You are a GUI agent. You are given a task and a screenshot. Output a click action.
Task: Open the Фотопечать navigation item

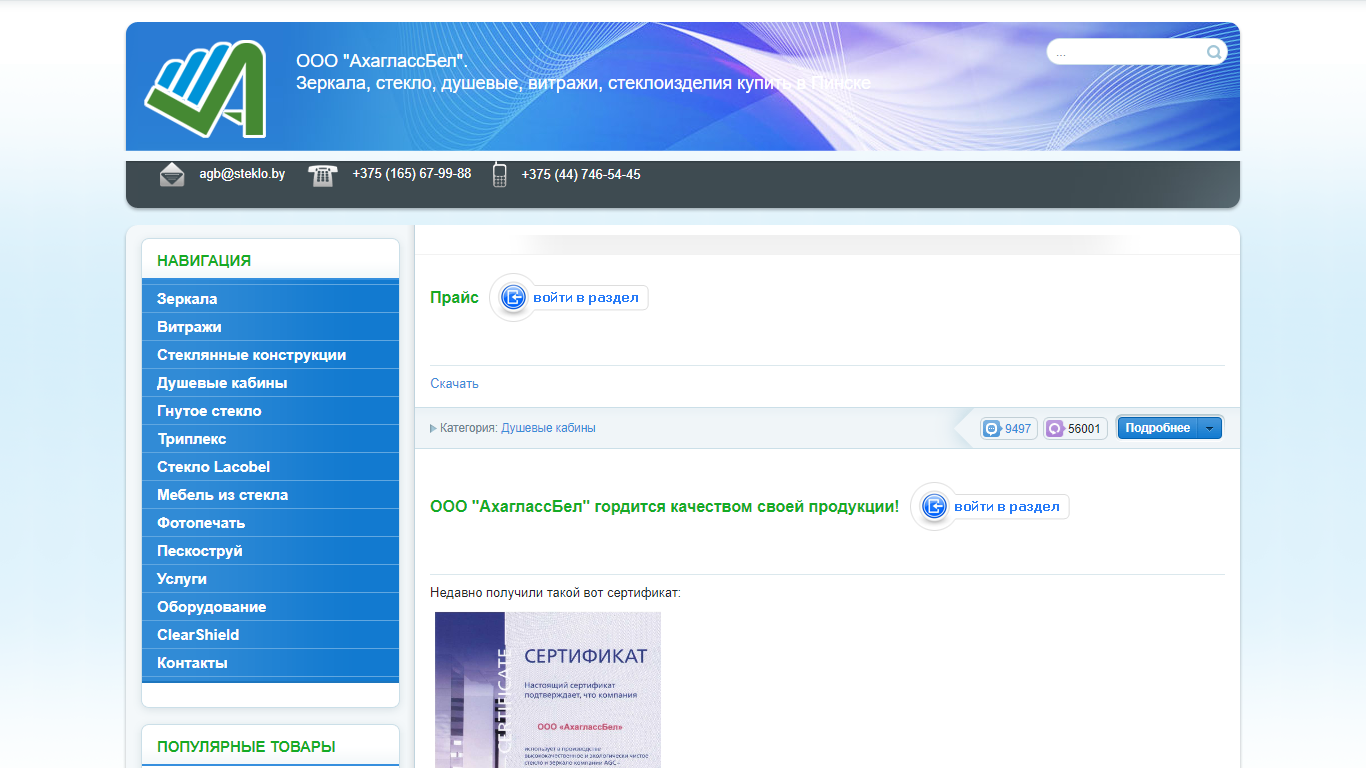(x=270, y=523)
